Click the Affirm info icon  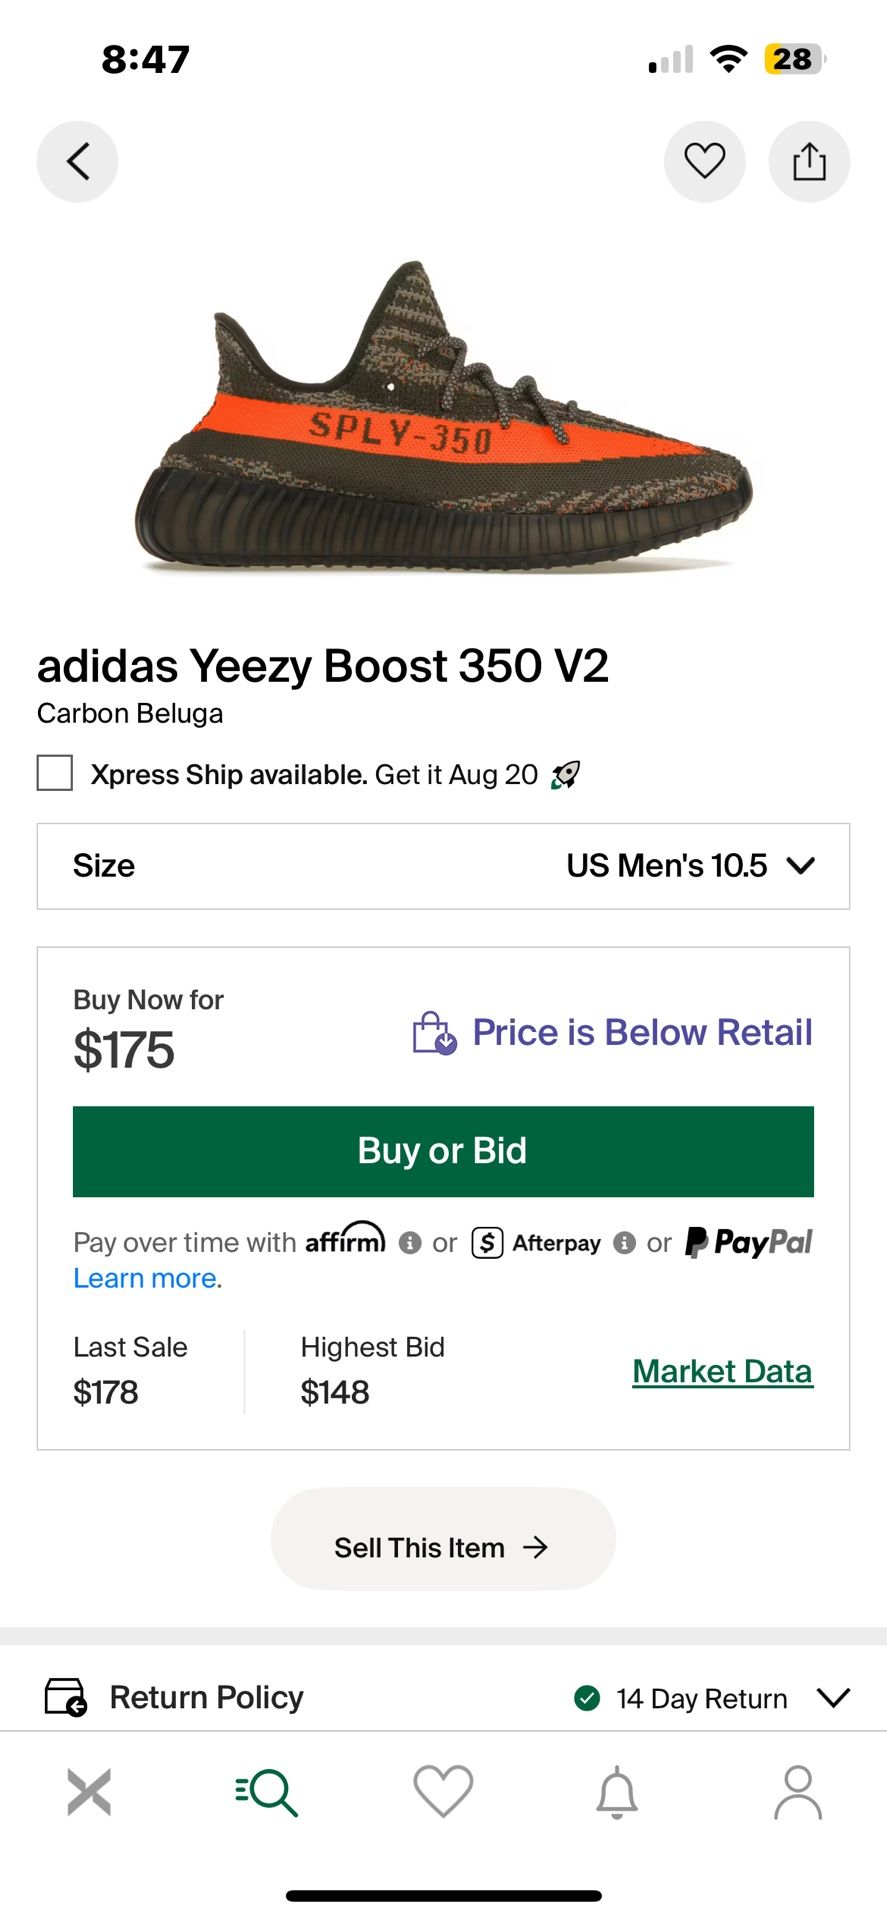[410, 1243]
